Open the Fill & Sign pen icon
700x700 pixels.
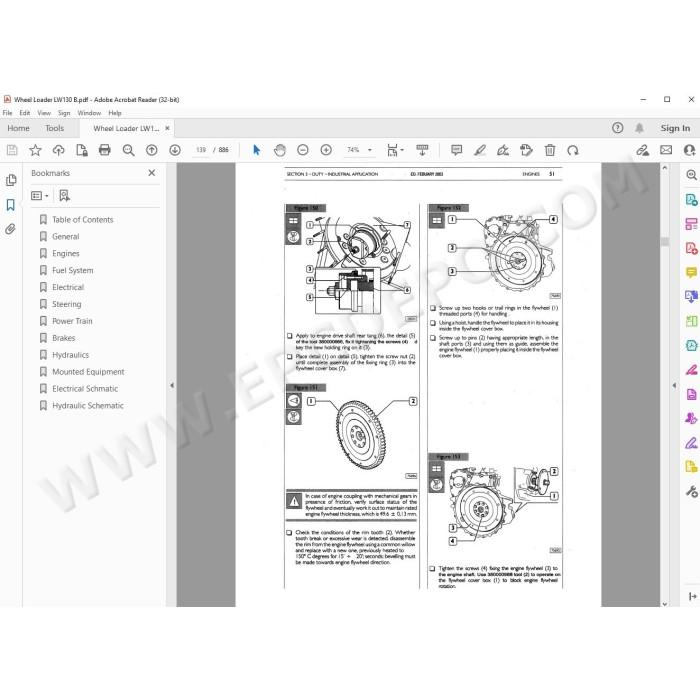pos(691,443)
